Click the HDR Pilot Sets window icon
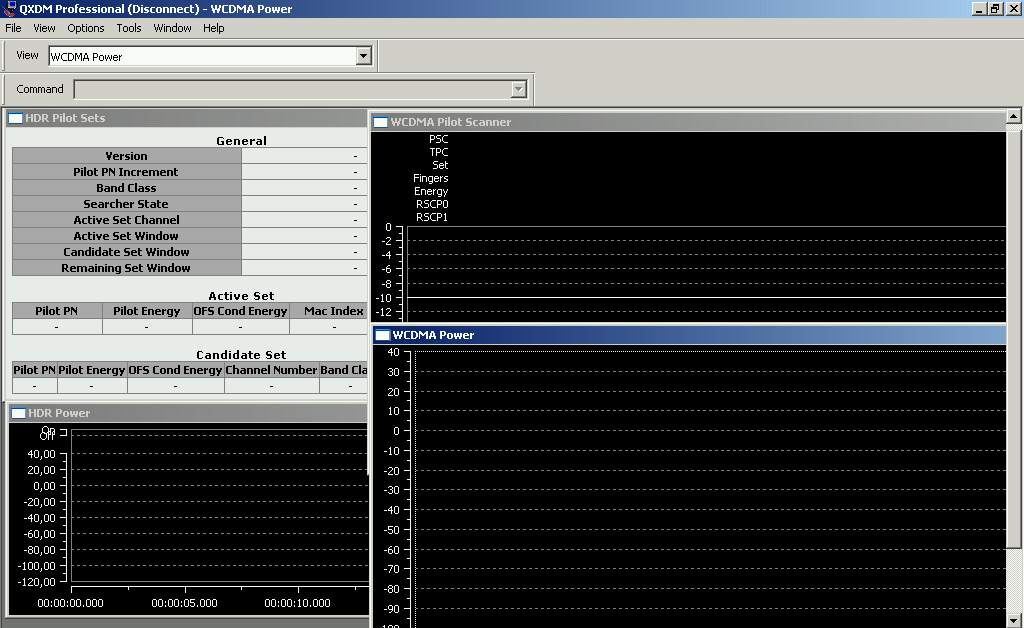The image size is (1024, 628). click(x=15, y=118)
